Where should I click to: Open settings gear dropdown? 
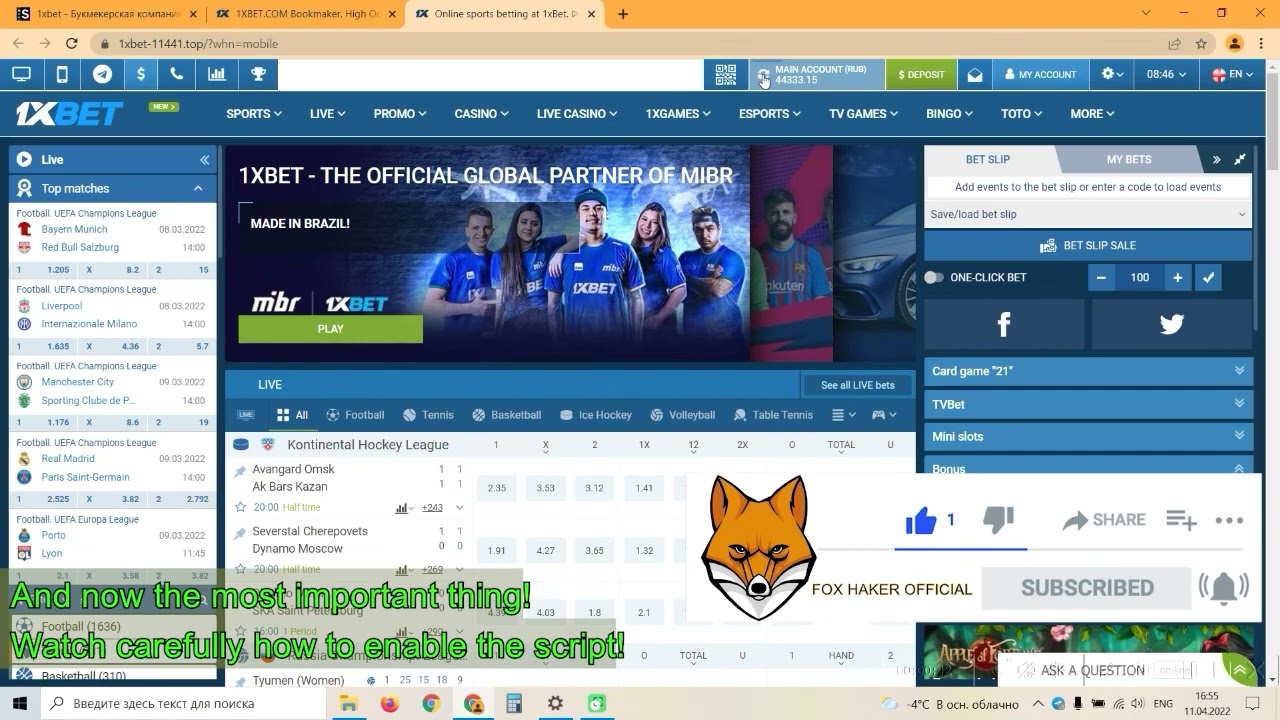(1113, 75)
